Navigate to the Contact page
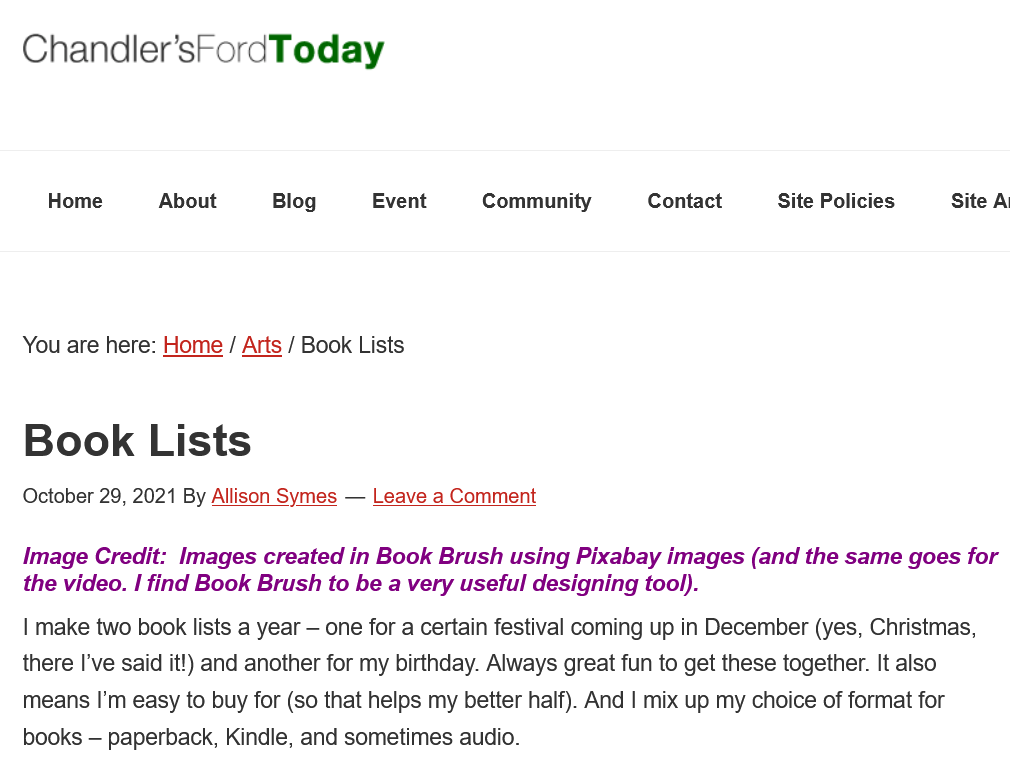 coord(684,201)
